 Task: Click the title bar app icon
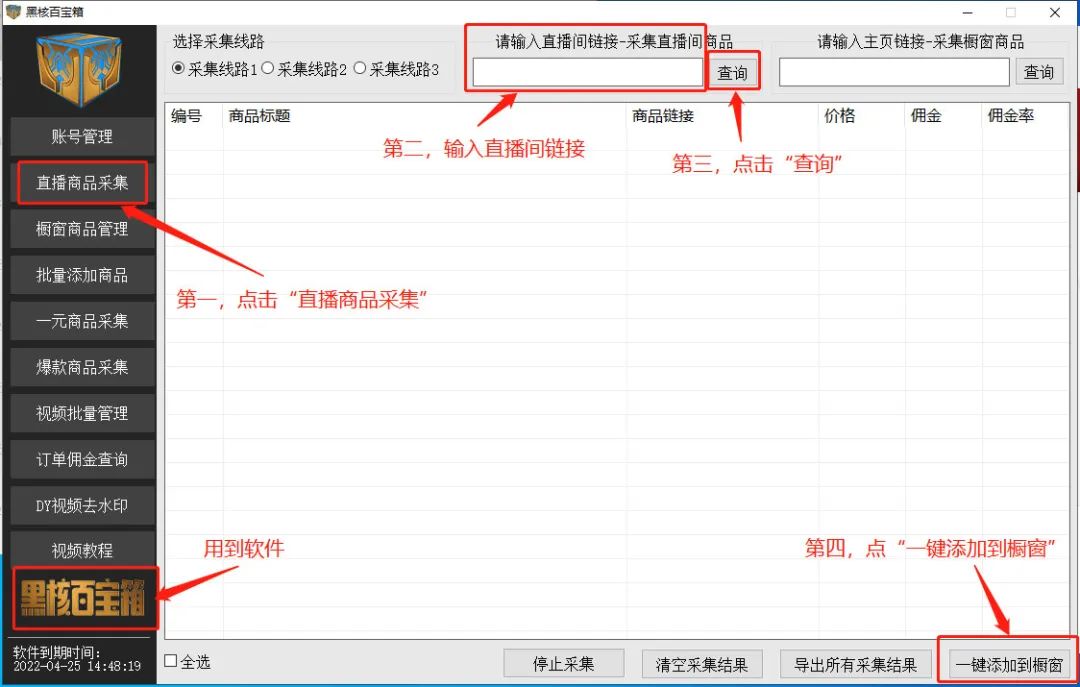[13, 11]
